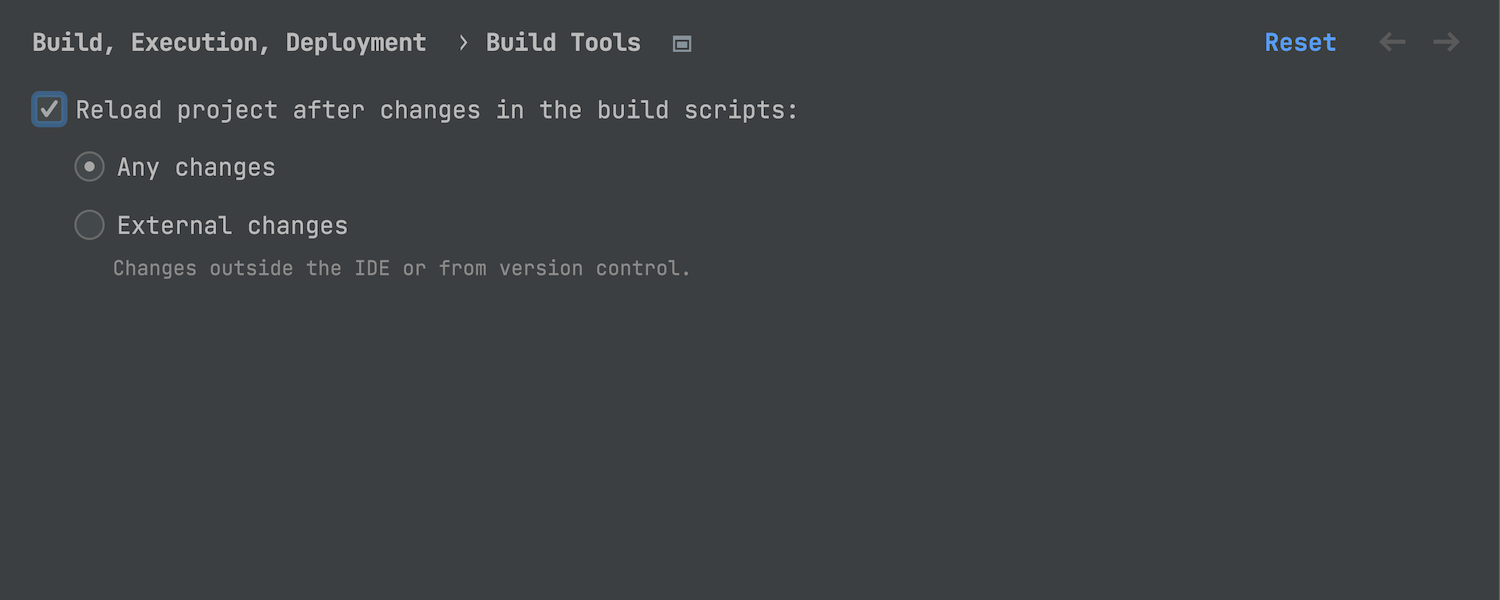Viewport: 1500px width, 600px height.
Task: Click the Reload project after changes label
Action: [437, 110]
